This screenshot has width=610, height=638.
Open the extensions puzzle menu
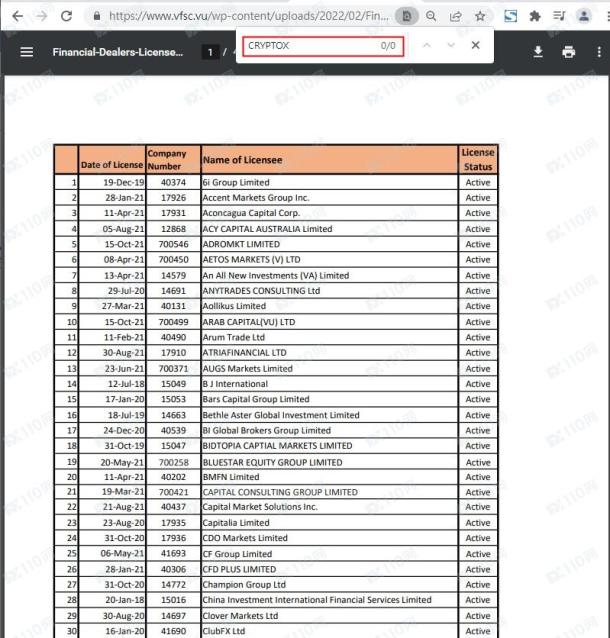[x=535, y=16]
